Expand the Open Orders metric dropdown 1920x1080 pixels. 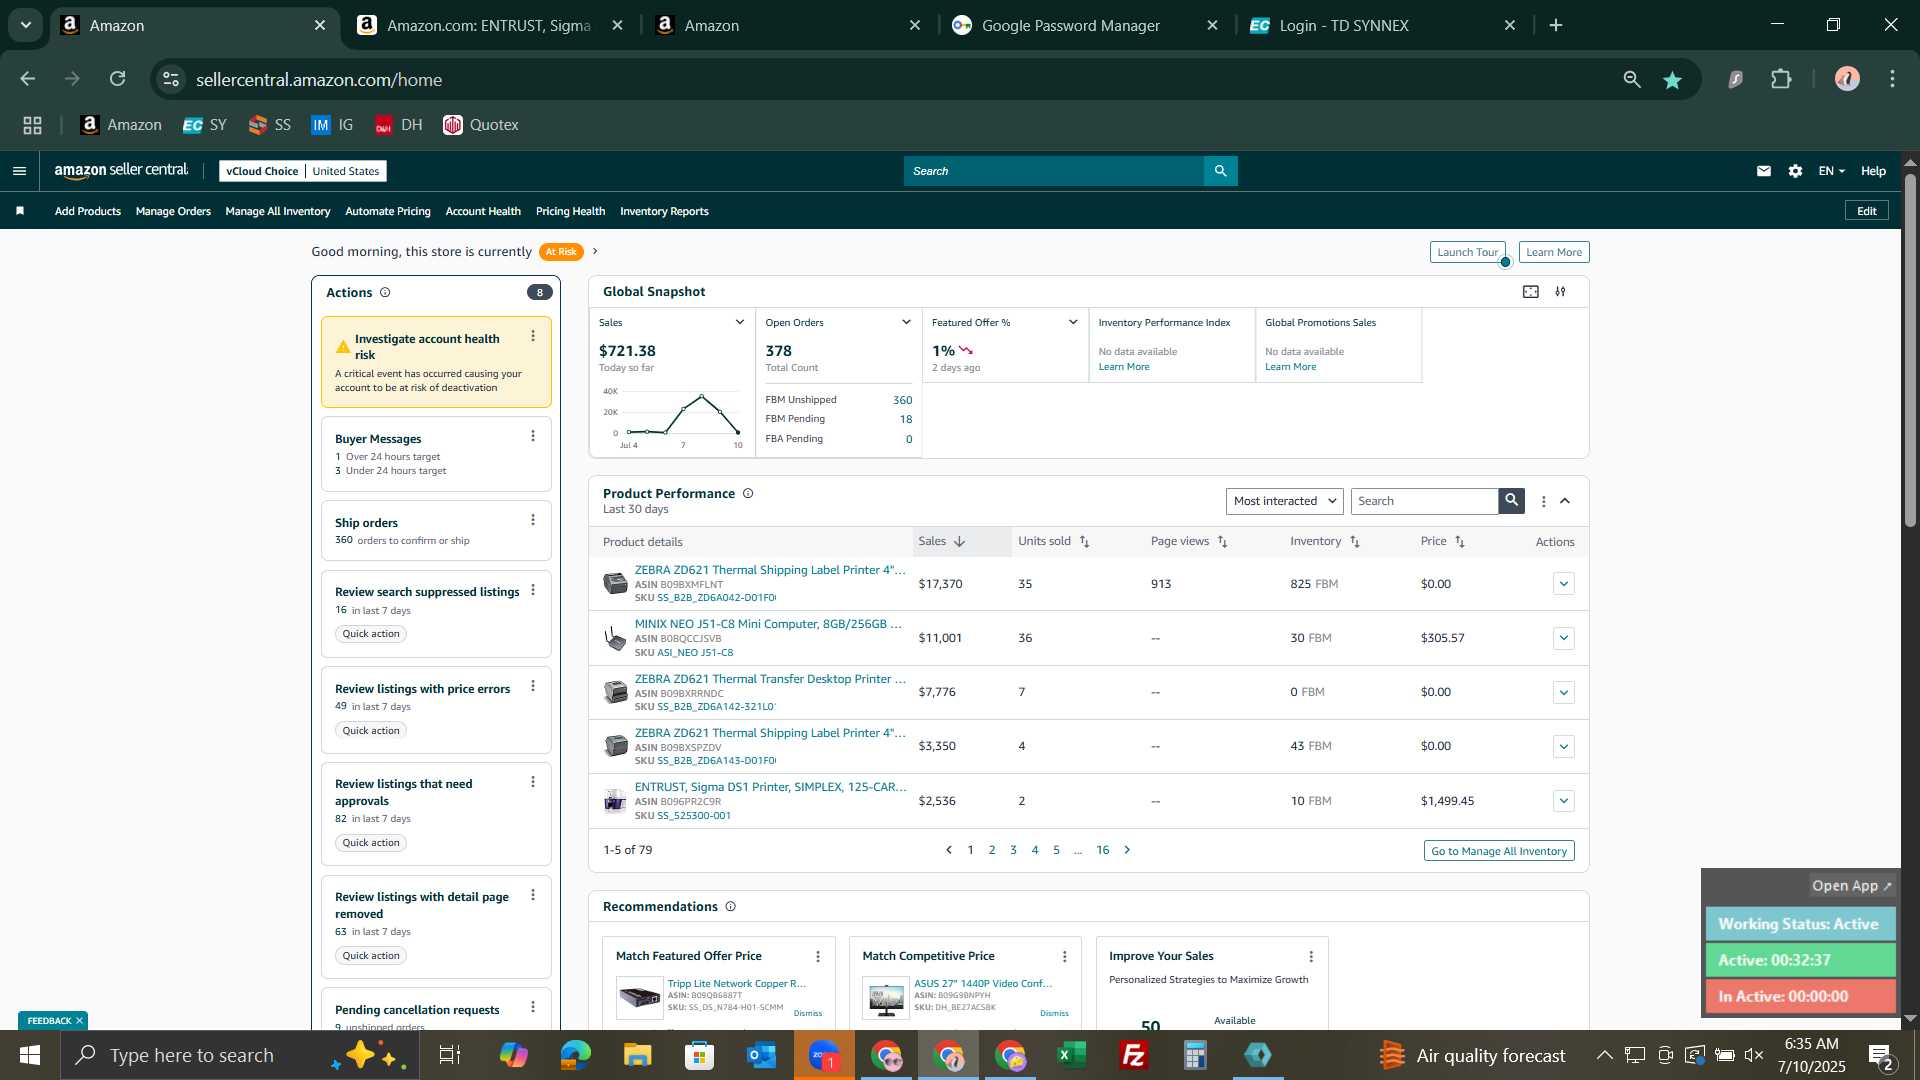click(906, 323)
